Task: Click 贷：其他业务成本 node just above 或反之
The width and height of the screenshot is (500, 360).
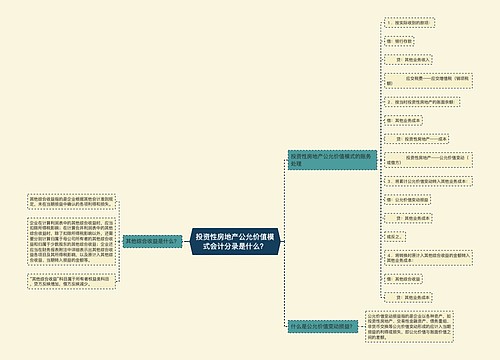Action: point(408,218)
